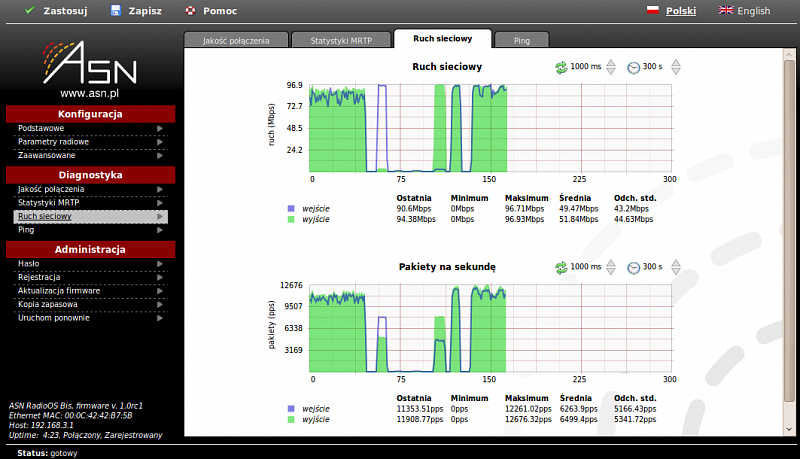Decrease time range for Pakiety na sekundę
This screenshot has height=459, width=800.
[676, 271]
